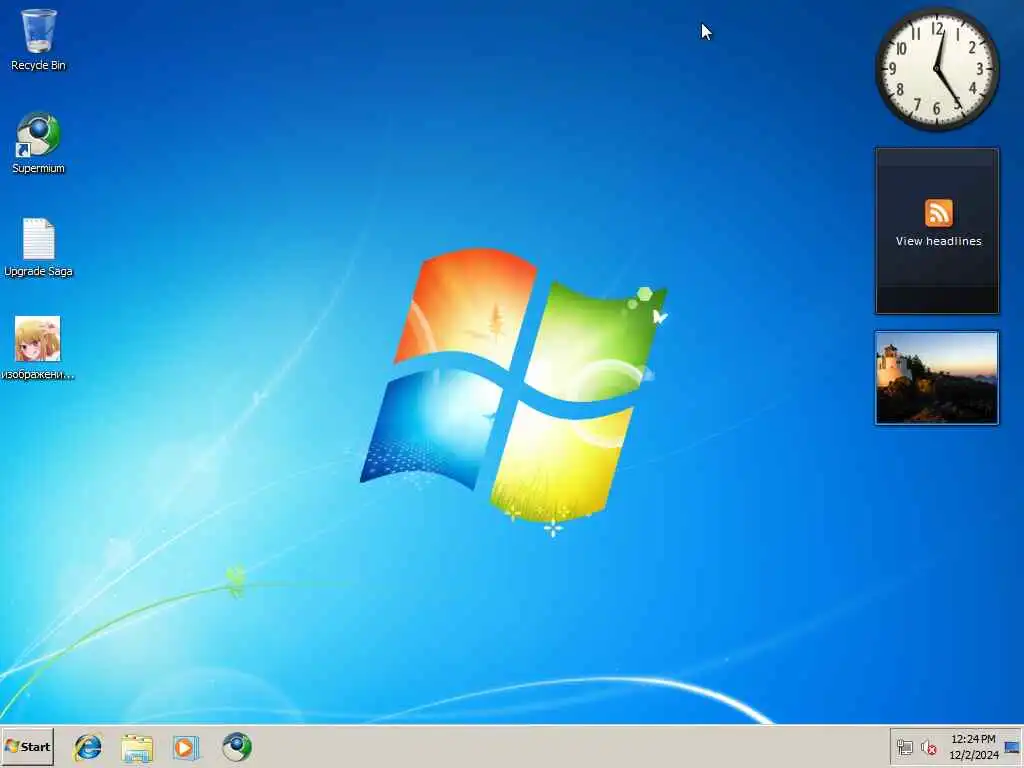Open the taskbar date and time
The height and width of the screenshot is (768, 1024).
[x=974, y=747]
